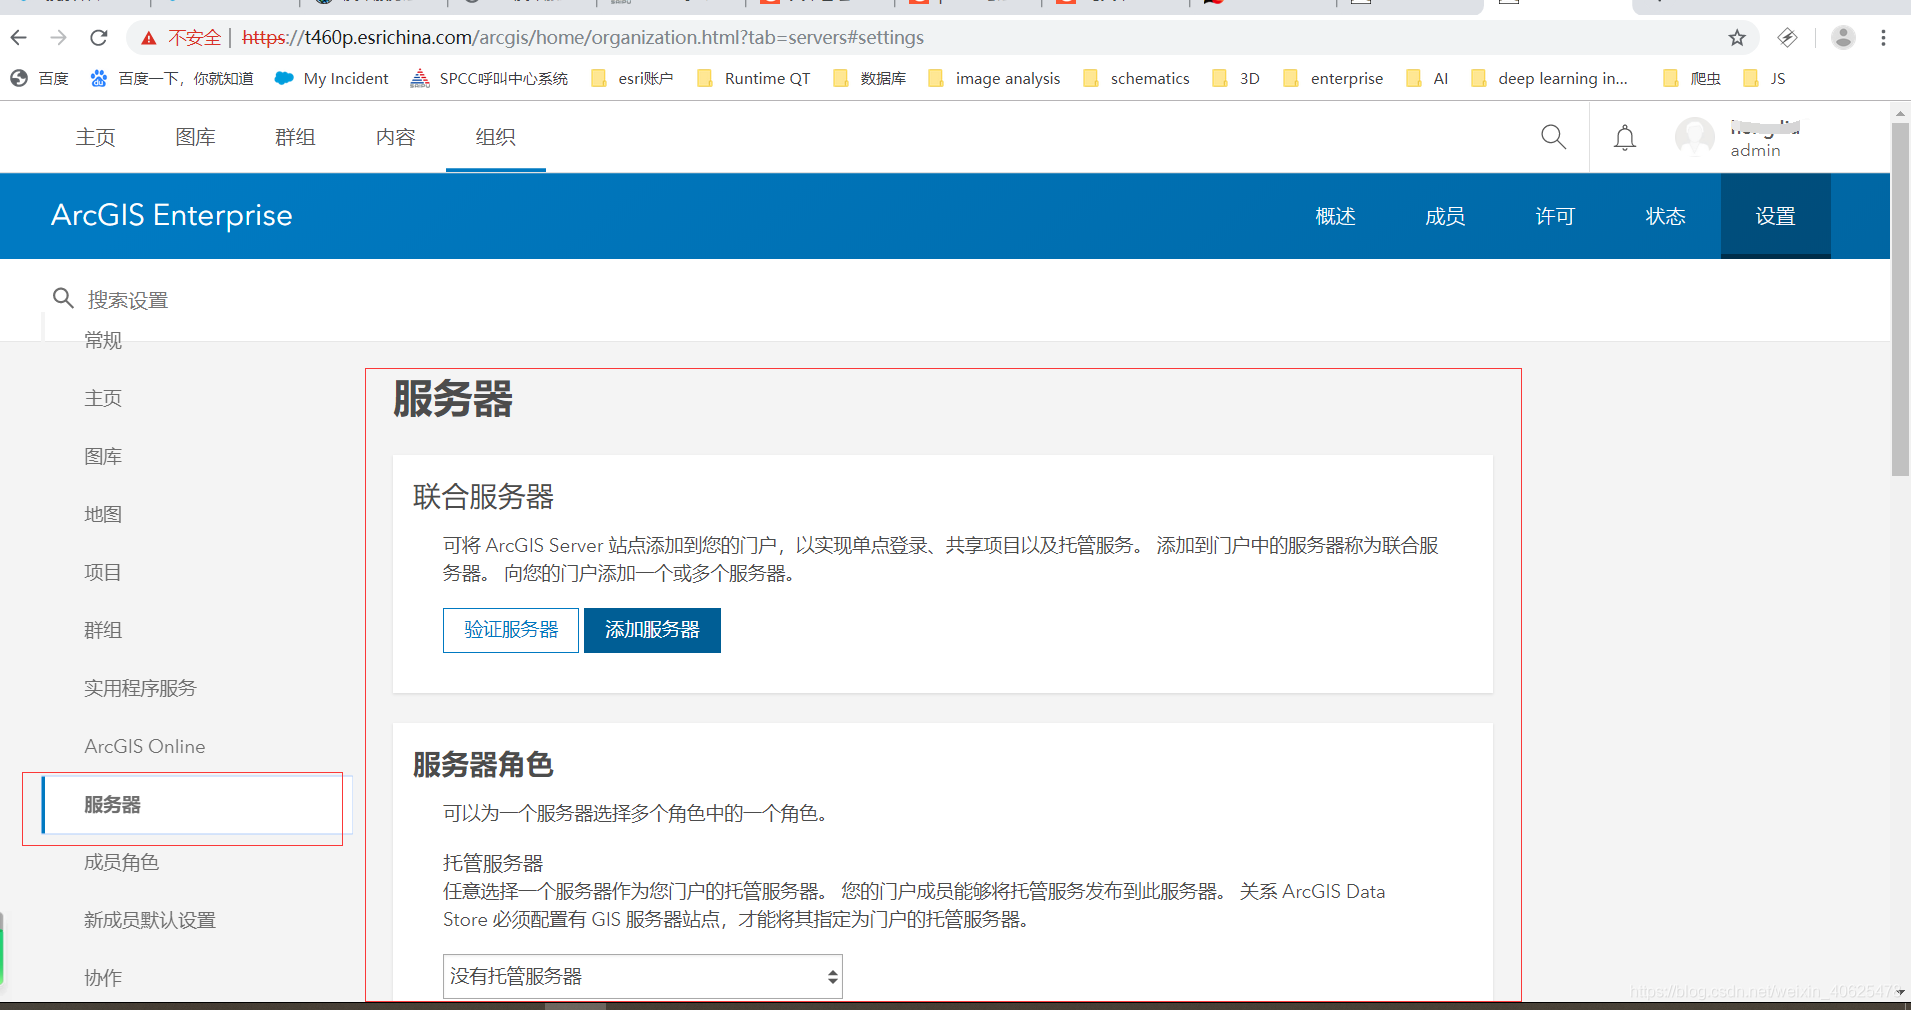Viewport: 1911px width, 1010px height.
Task: Open the 数据库 bookmark folder
Action: point(869,79)
